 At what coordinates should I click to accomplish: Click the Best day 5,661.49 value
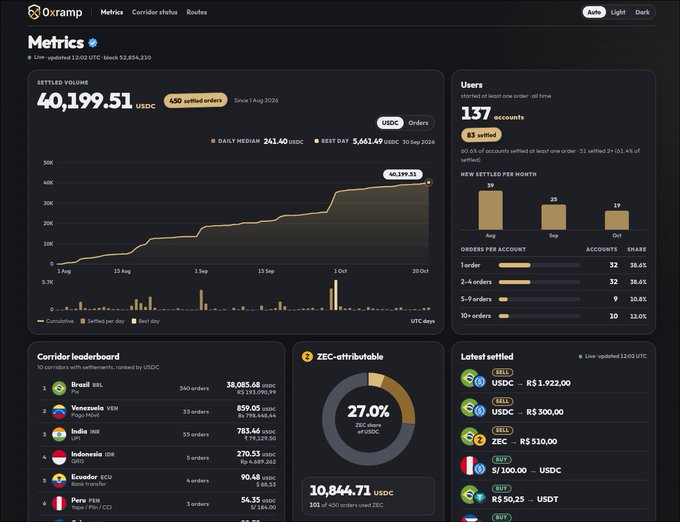pos(367,141)
